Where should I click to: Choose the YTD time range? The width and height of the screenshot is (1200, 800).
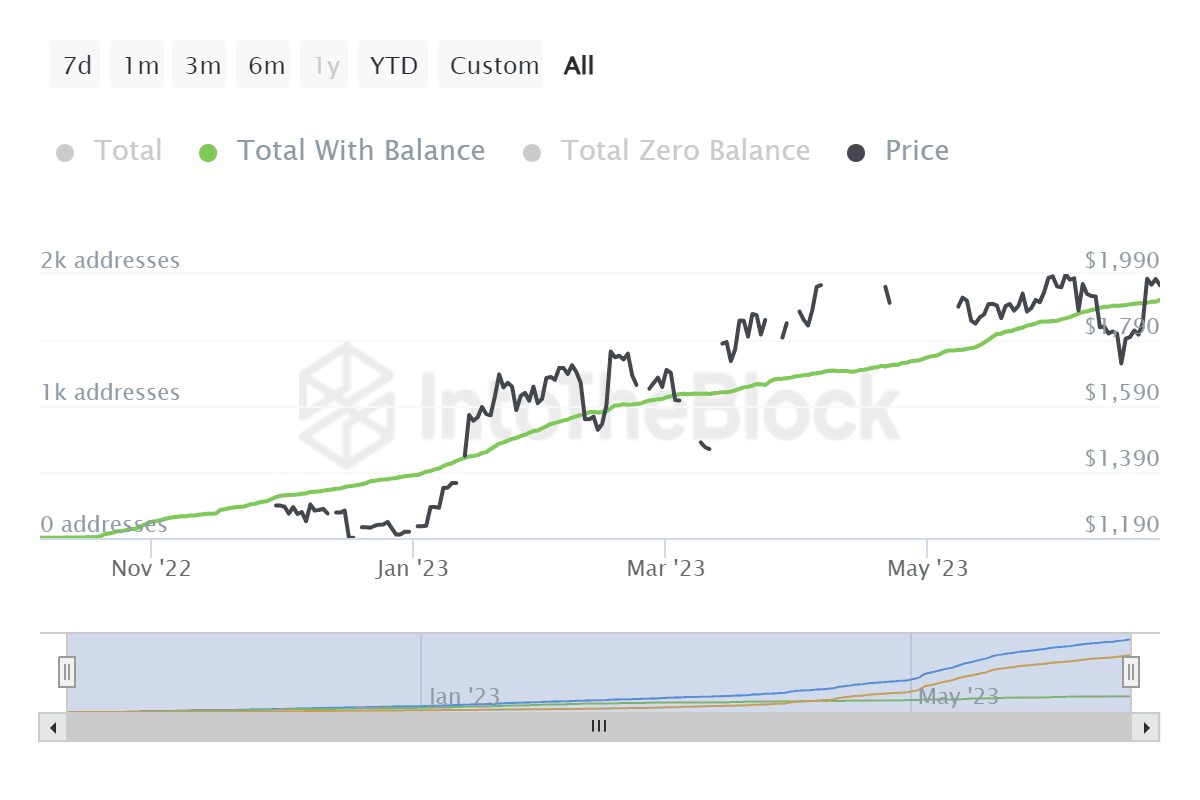tap(393, 66)
